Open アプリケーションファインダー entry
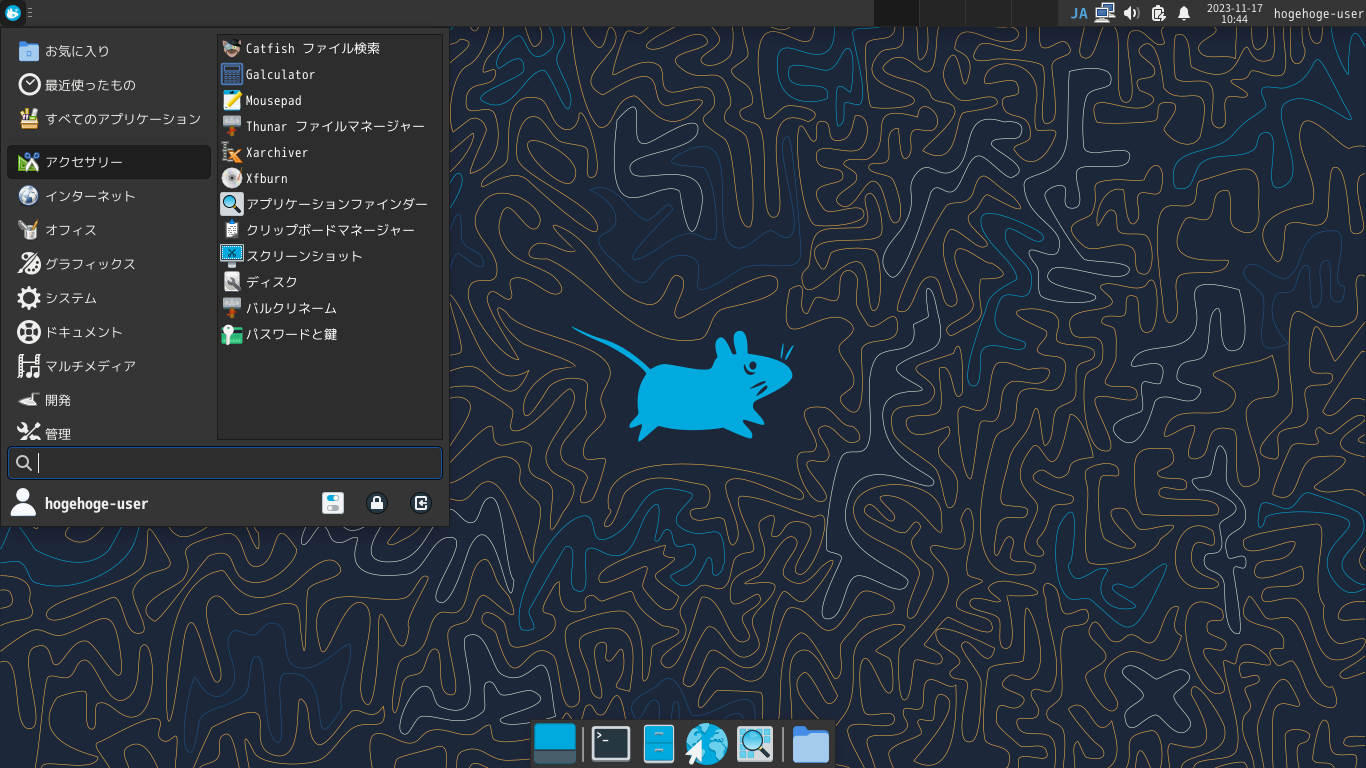 (x=330, y=204)
